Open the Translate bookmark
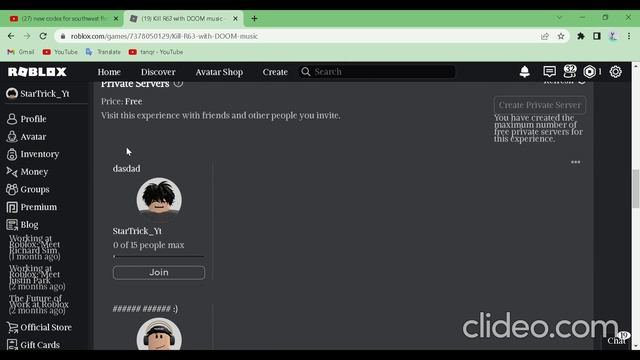This screenshot has width=640, height=360. (x=103, y=52)
